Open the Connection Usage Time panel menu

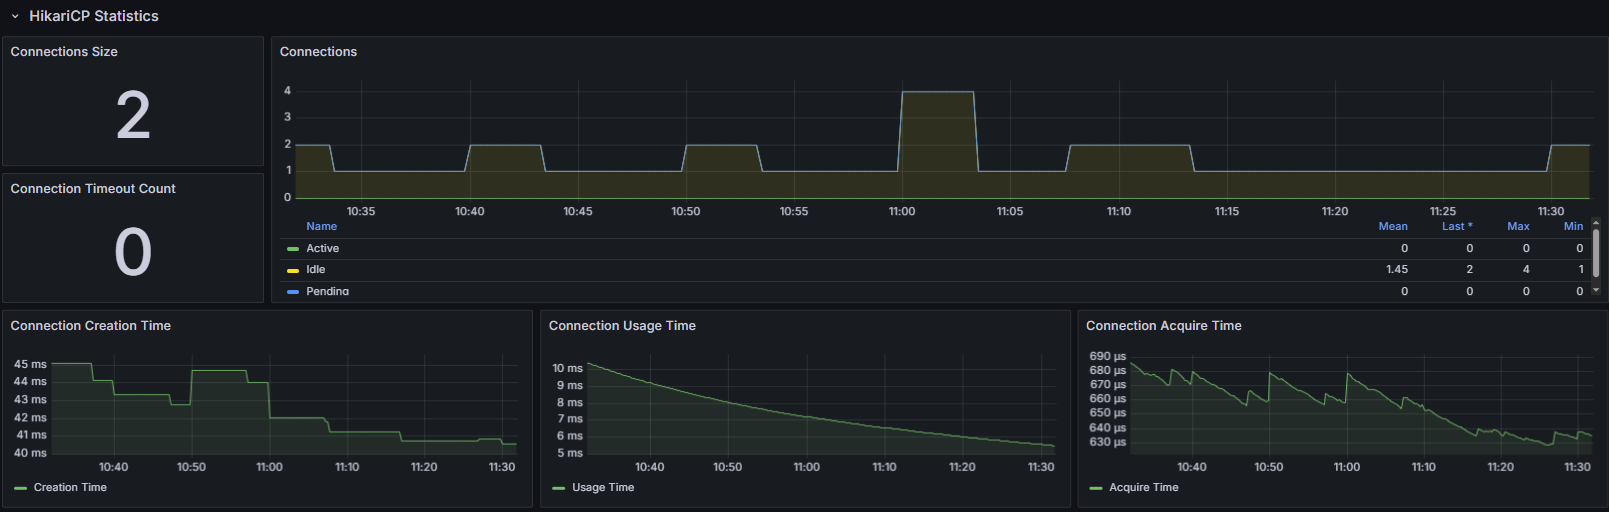[x=622, y=326]
